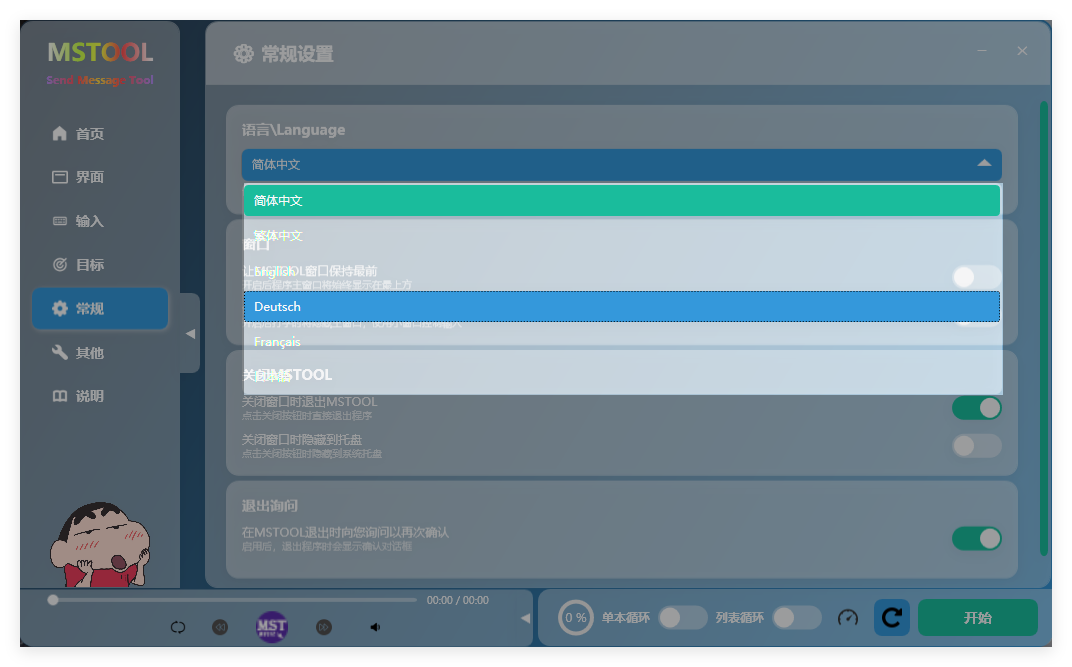Open the 输入 input section
This screenshot has height=667, width=1072.
(90, 221)
